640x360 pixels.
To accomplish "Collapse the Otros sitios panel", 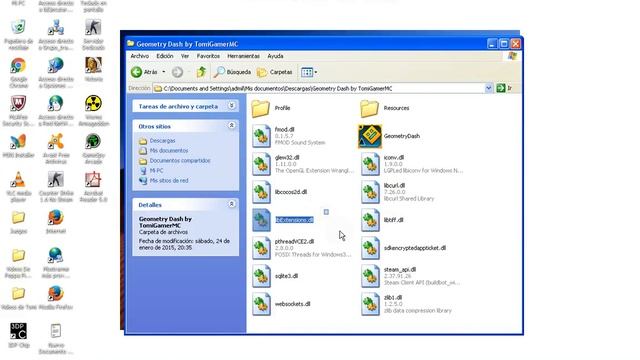I will click(231, 126).
